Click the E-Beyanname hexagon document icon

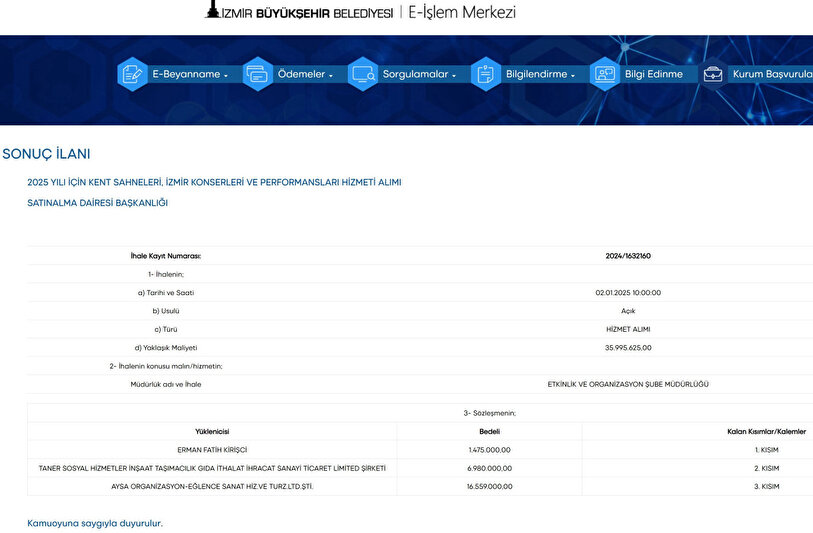tap(132, 74)
